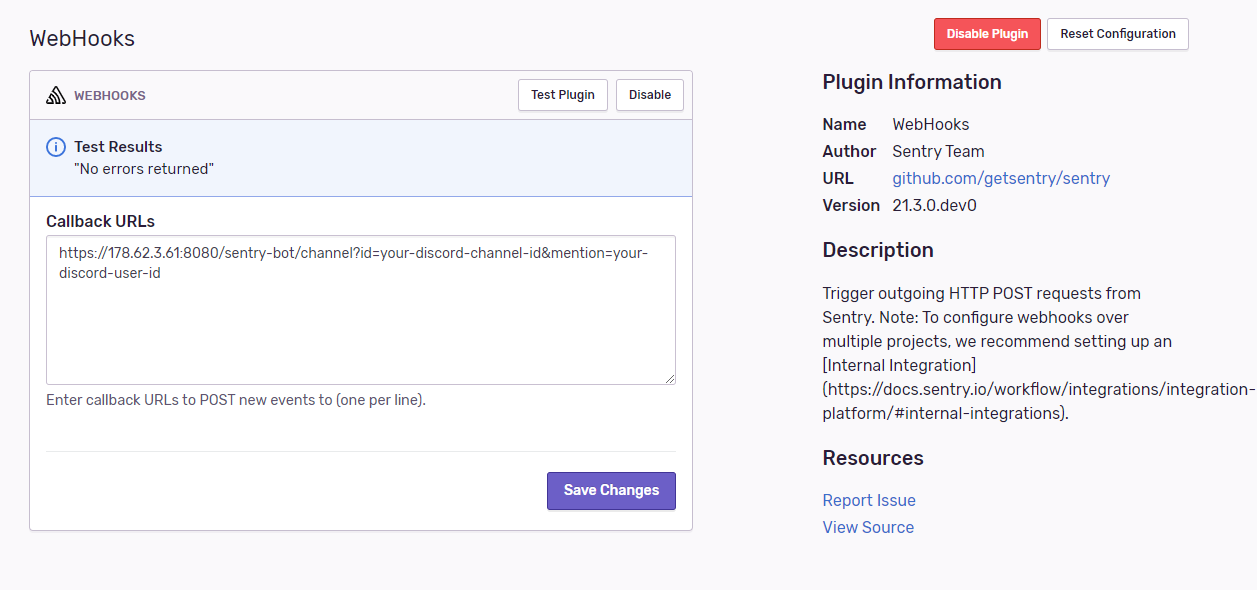Click the Resources heading
The width and height of the screenshot is (1257, 590).
(873, 459)
